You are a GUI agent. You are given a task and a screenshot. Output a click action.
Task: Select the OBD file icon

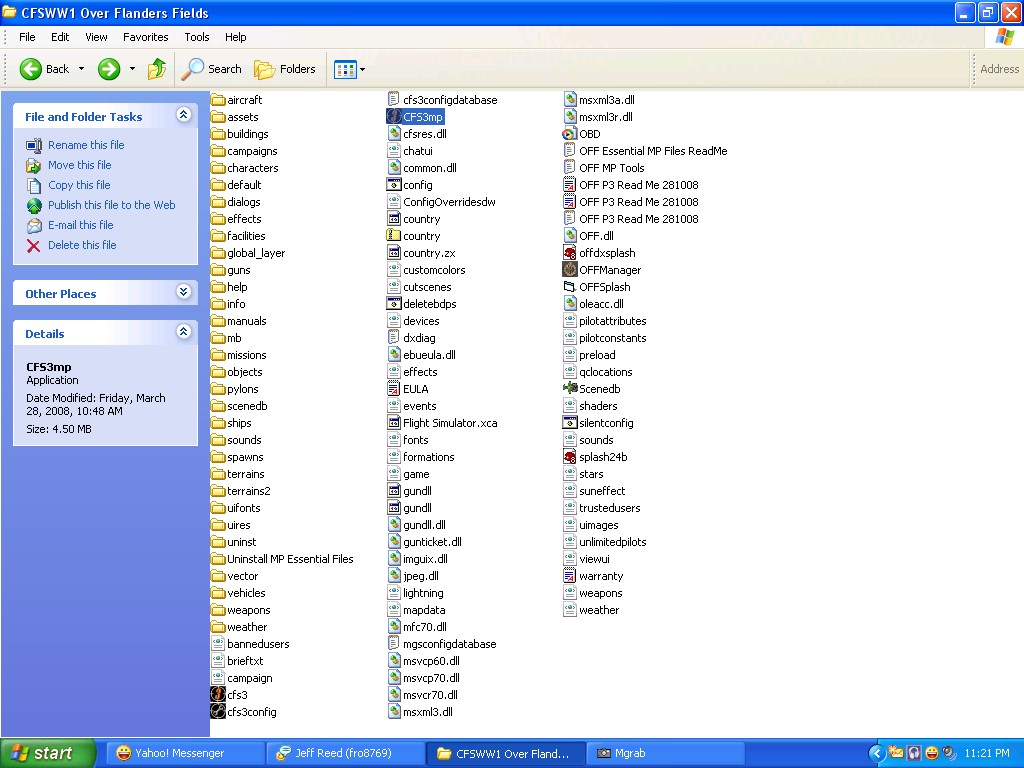click(569, 134)
